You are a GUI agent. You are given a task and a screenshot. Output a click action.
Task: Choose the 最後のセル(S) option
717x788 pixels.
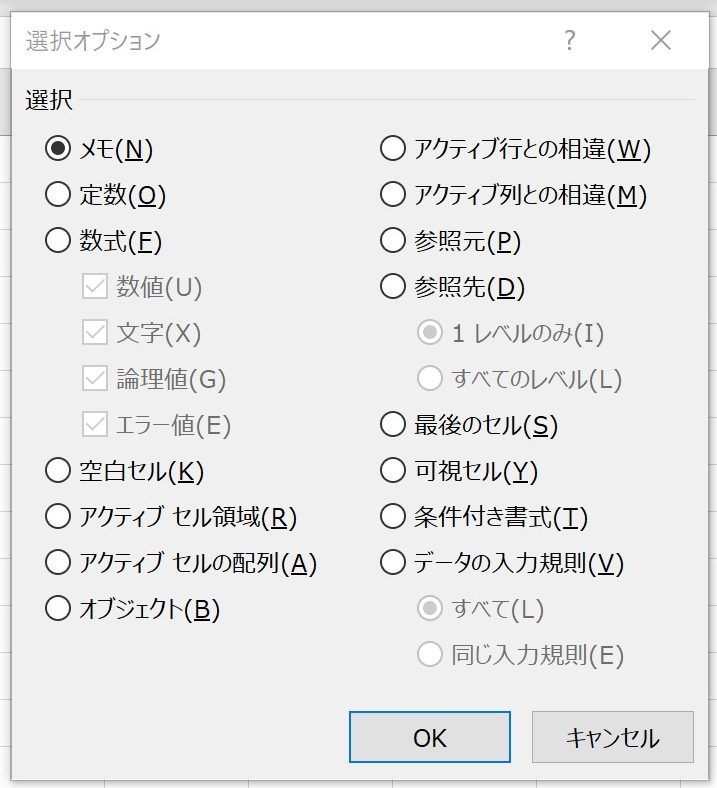click(x=393, y=425)
